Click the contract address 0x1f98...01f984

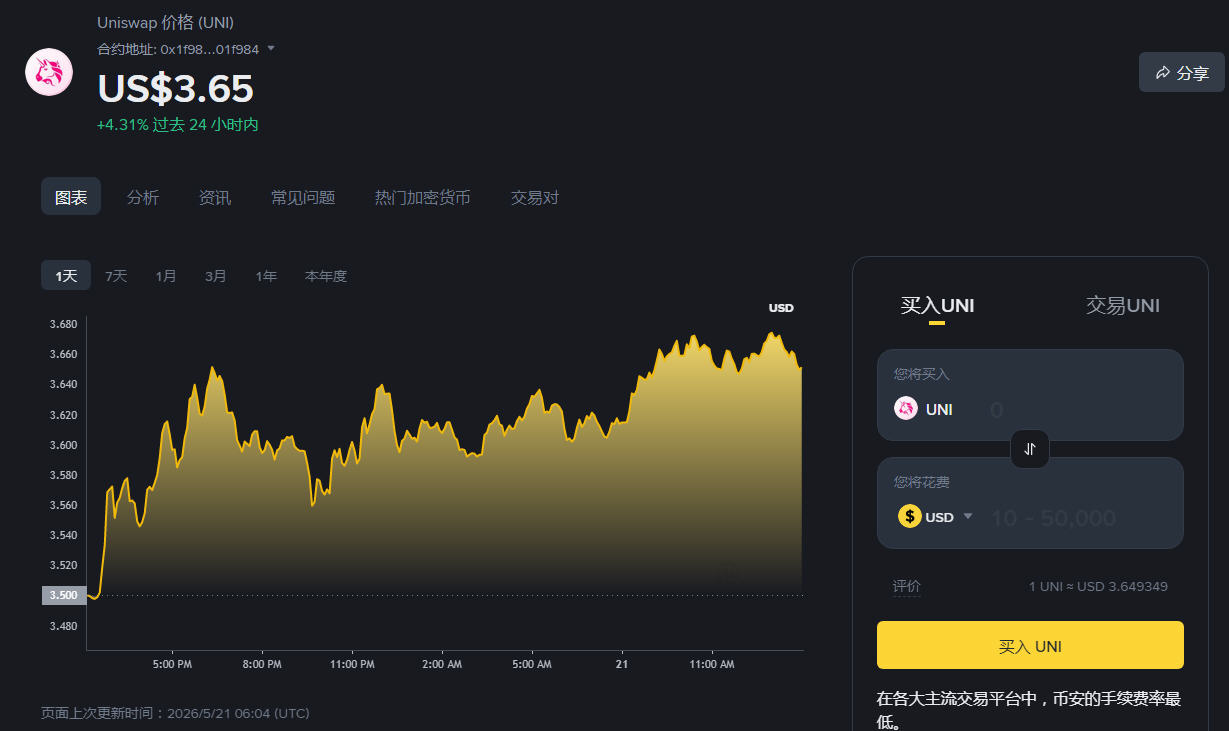[210, 49]
